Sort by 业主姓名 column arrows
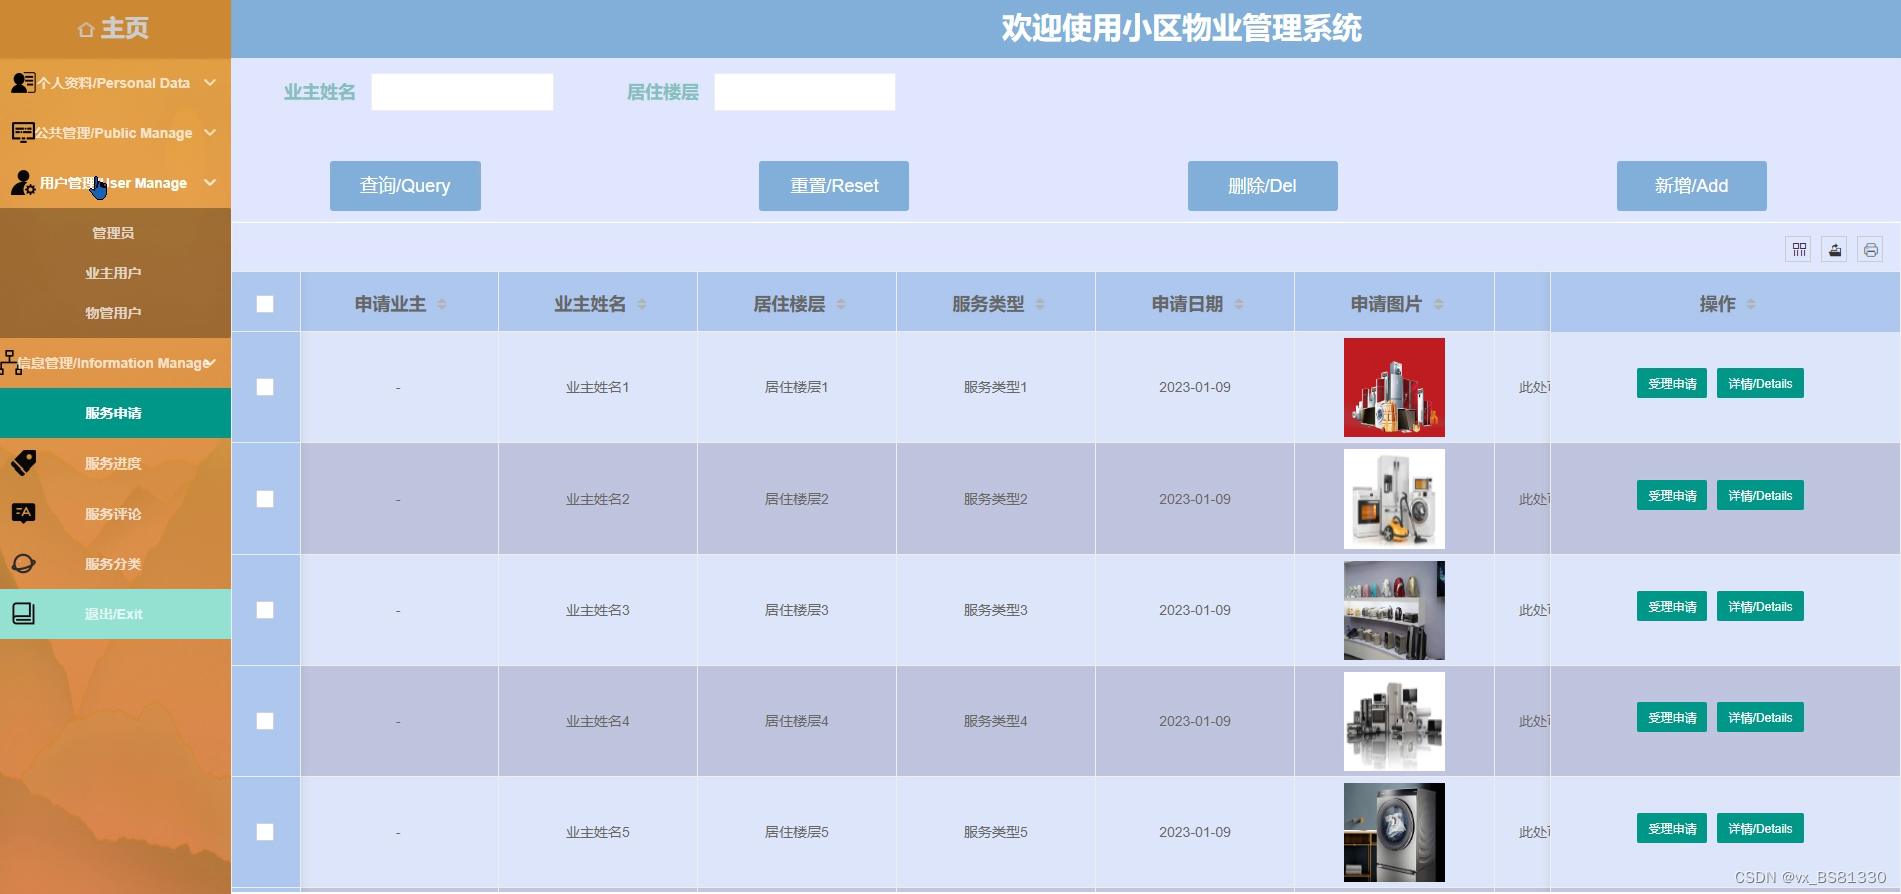Image resolution: width=1901 pixels, height=894 pixels. [x=642, y=304]
